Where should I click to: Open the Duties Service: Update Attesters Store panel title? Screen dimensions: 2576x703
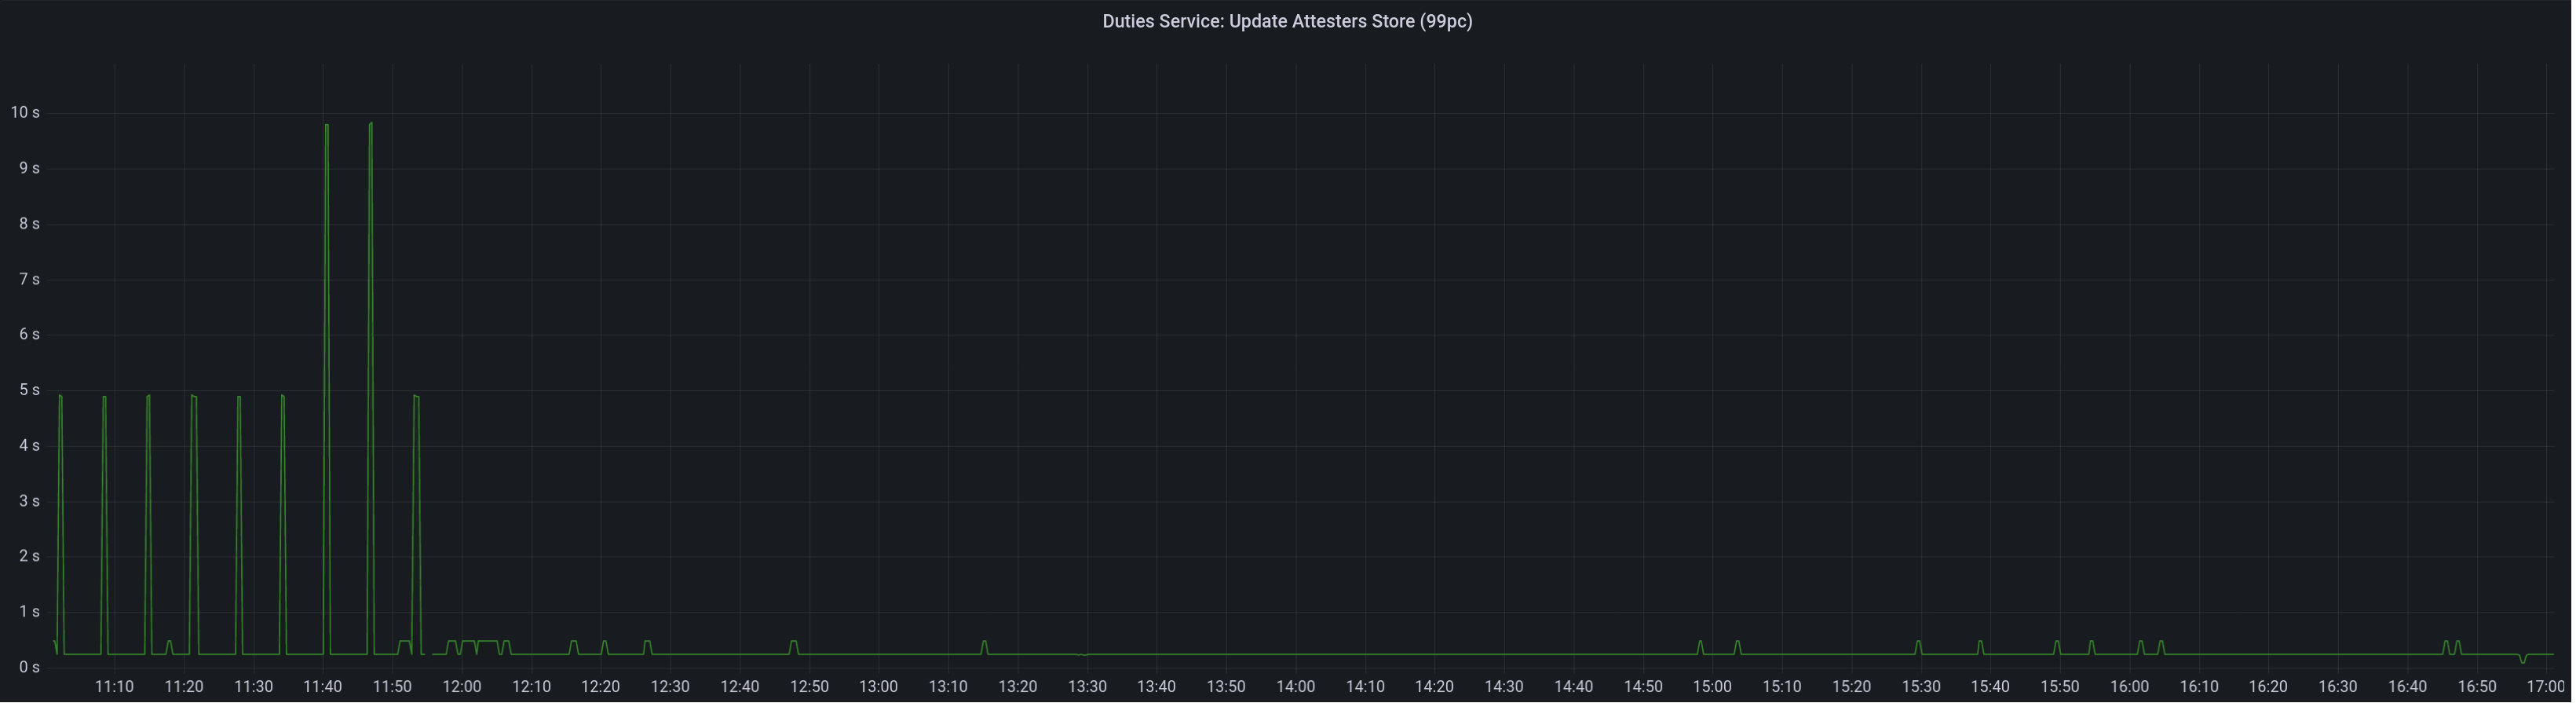point(1287,21)
